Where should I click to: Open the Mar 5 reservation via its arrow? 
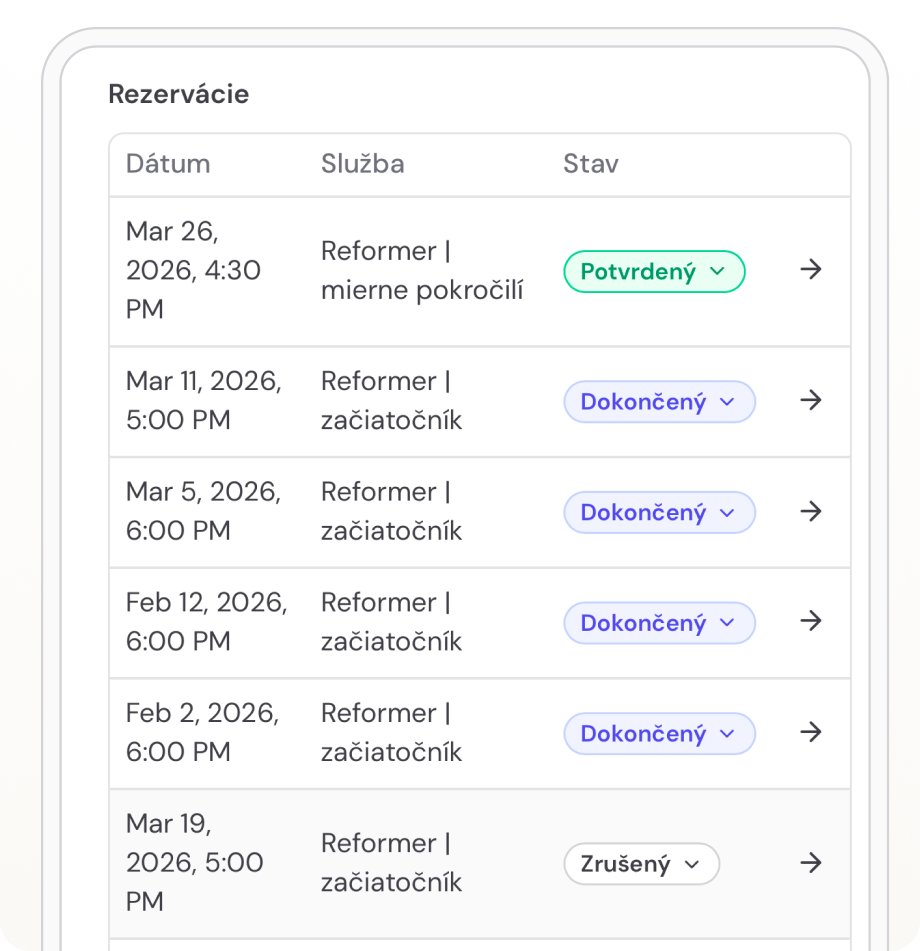coord(810,511)
